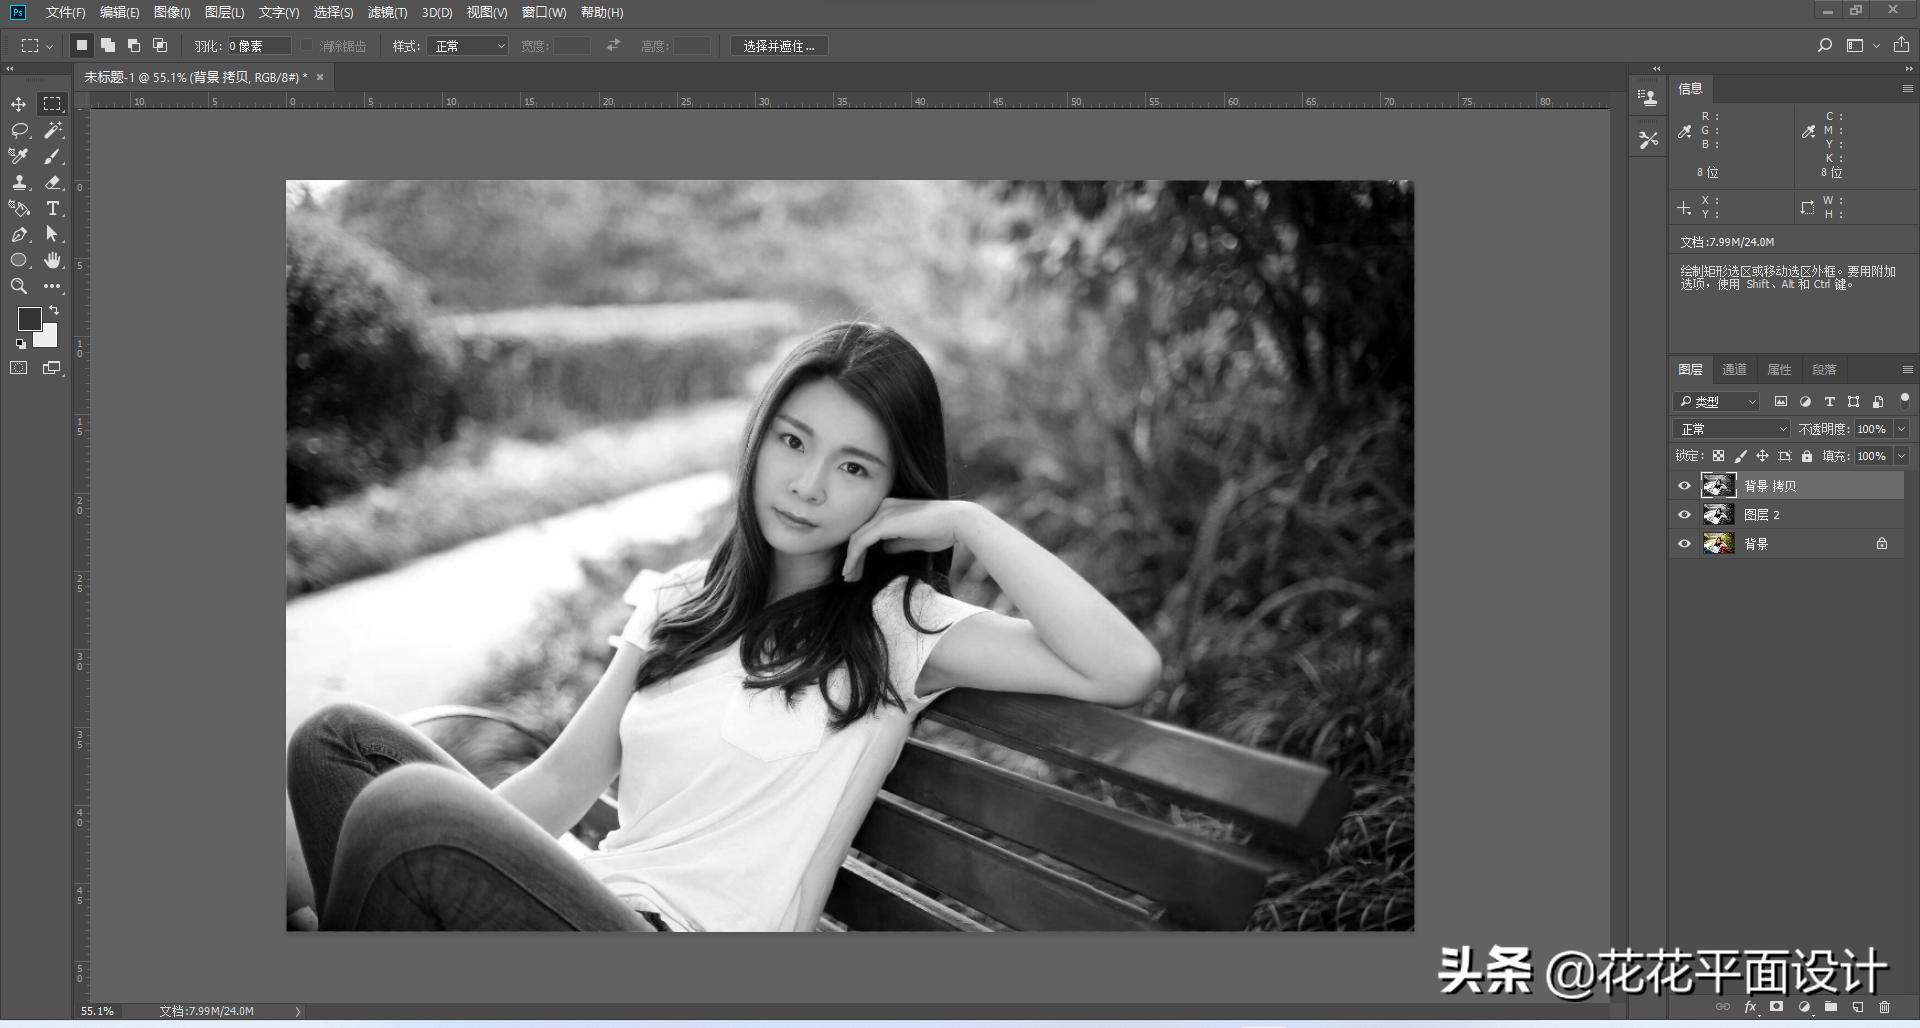Screen dimensions: 1920x1028
Task: Click the 选择并遮住 button
Action: coord(778,46)
